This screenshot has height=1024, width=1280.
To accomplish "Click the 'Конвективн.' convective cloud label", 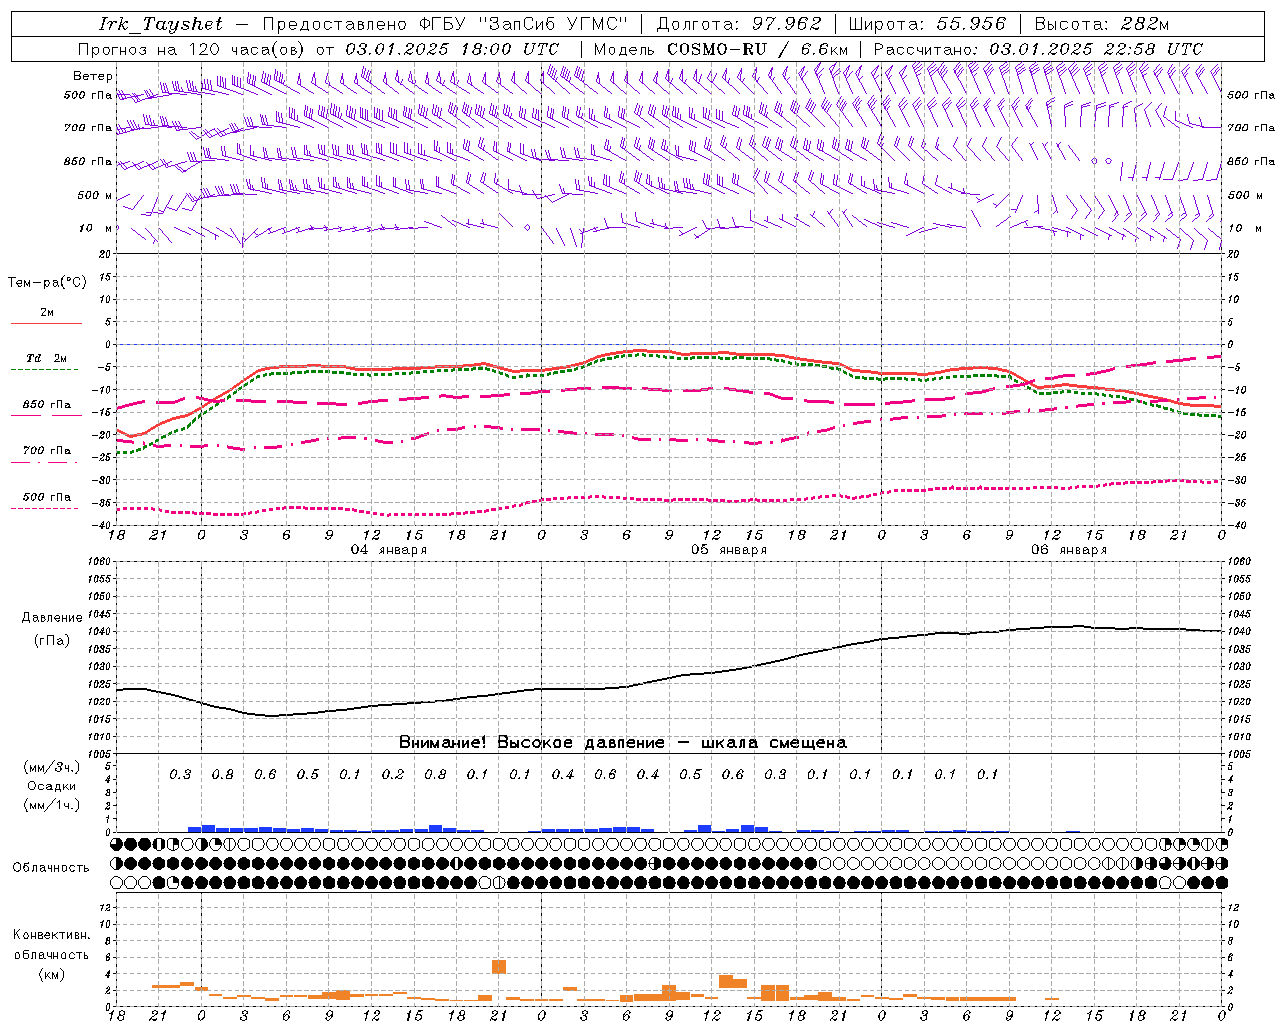I will click(51, 935).
